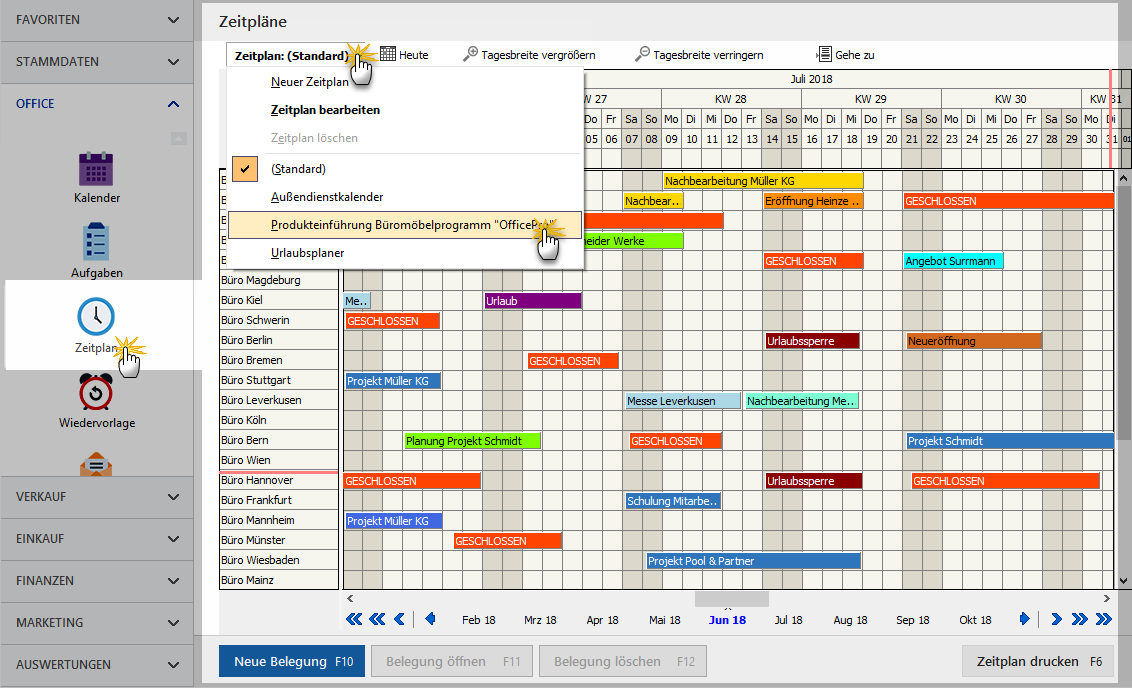Expand the STAMMDATEN section
The height and width of the screenshot is (688, 1132).
click(97, 62)
